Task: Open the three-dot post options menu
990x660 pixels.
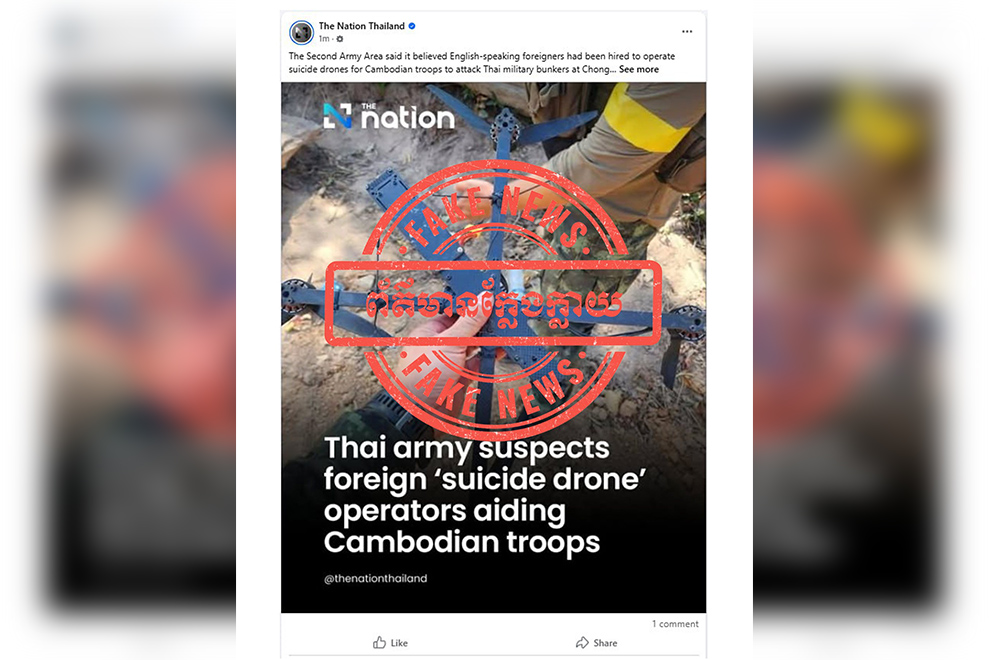Action: point(687,31)
